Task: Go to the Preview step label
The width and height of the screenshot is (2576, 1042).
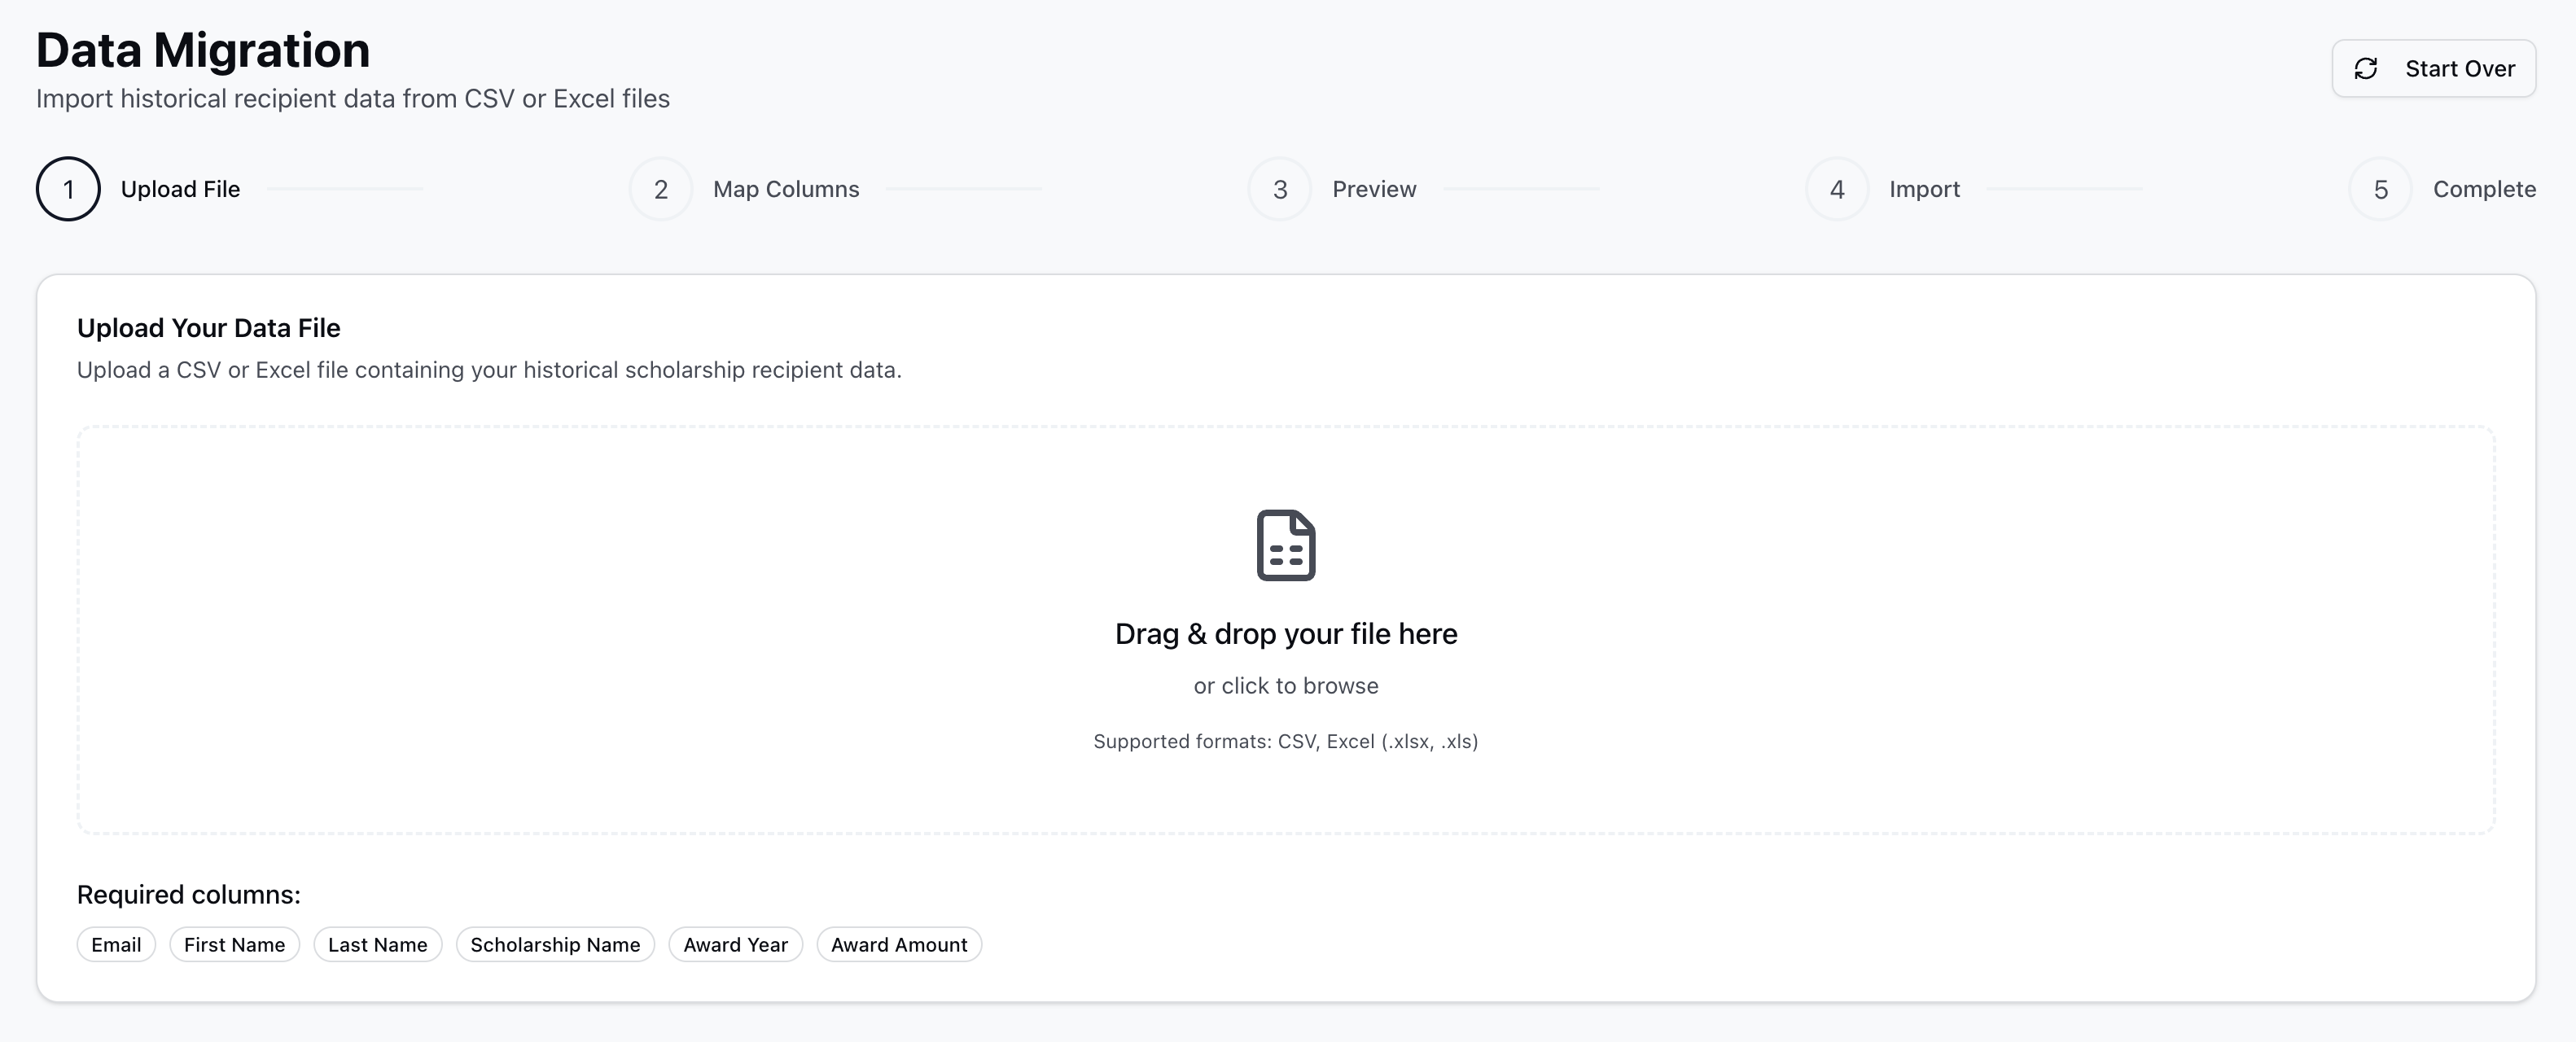Action: click(1374, 189)
